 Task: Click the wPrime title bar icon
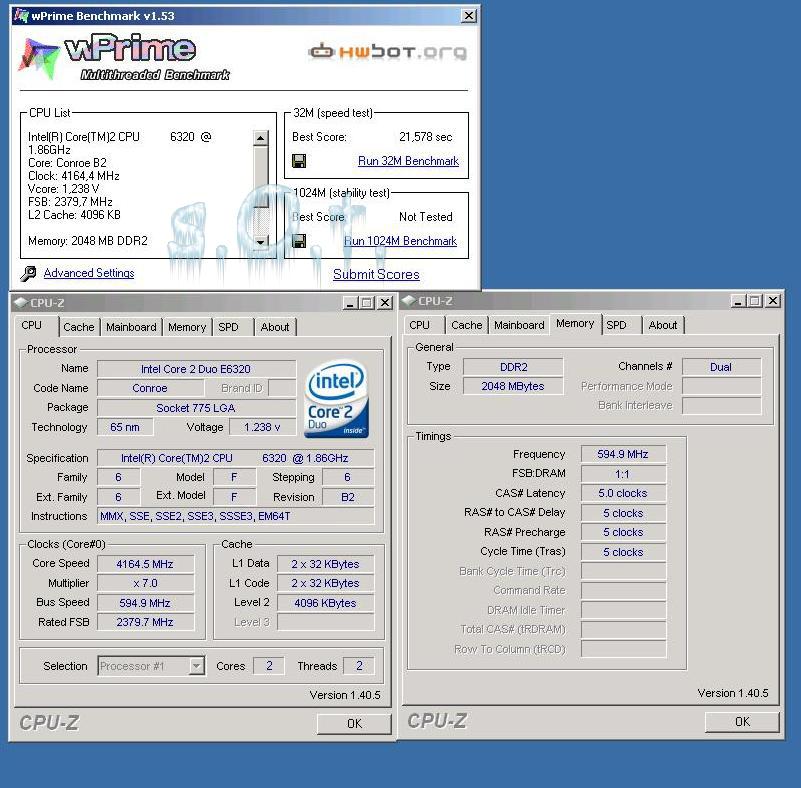pyautogui.click(x=21, y=16)
